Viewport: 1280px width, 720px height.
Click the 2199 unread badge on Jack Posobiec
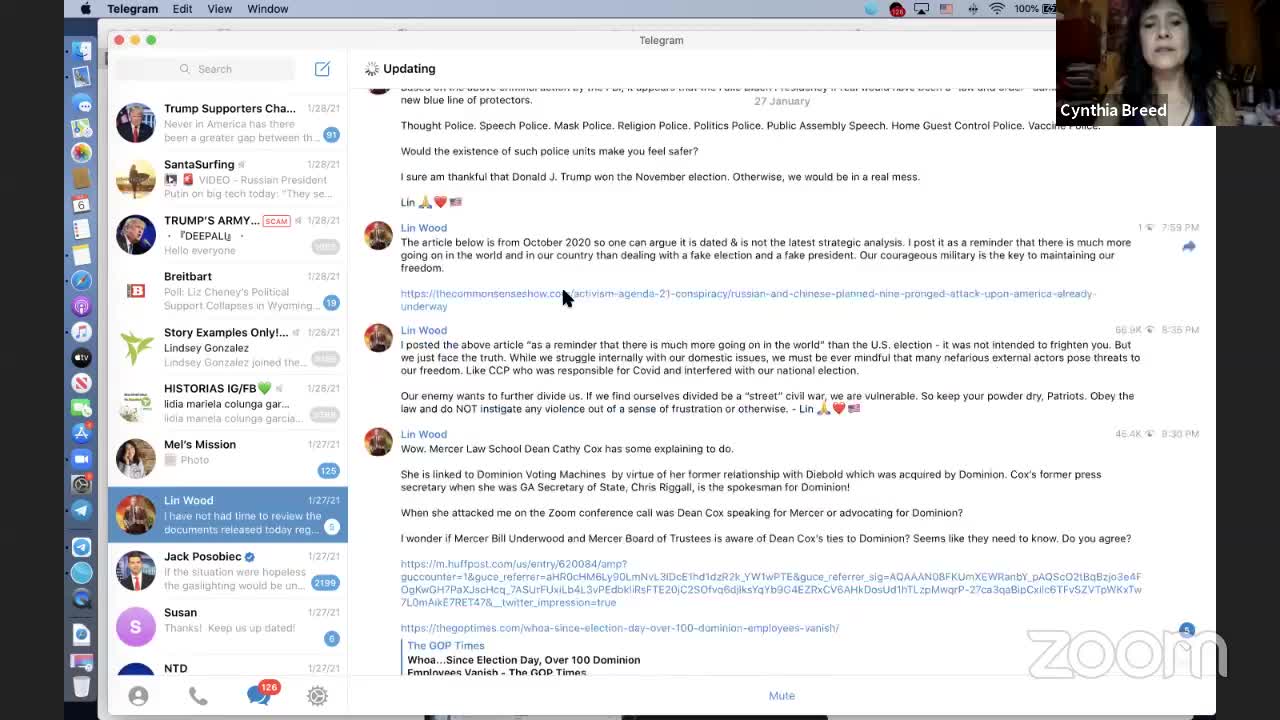324,583
